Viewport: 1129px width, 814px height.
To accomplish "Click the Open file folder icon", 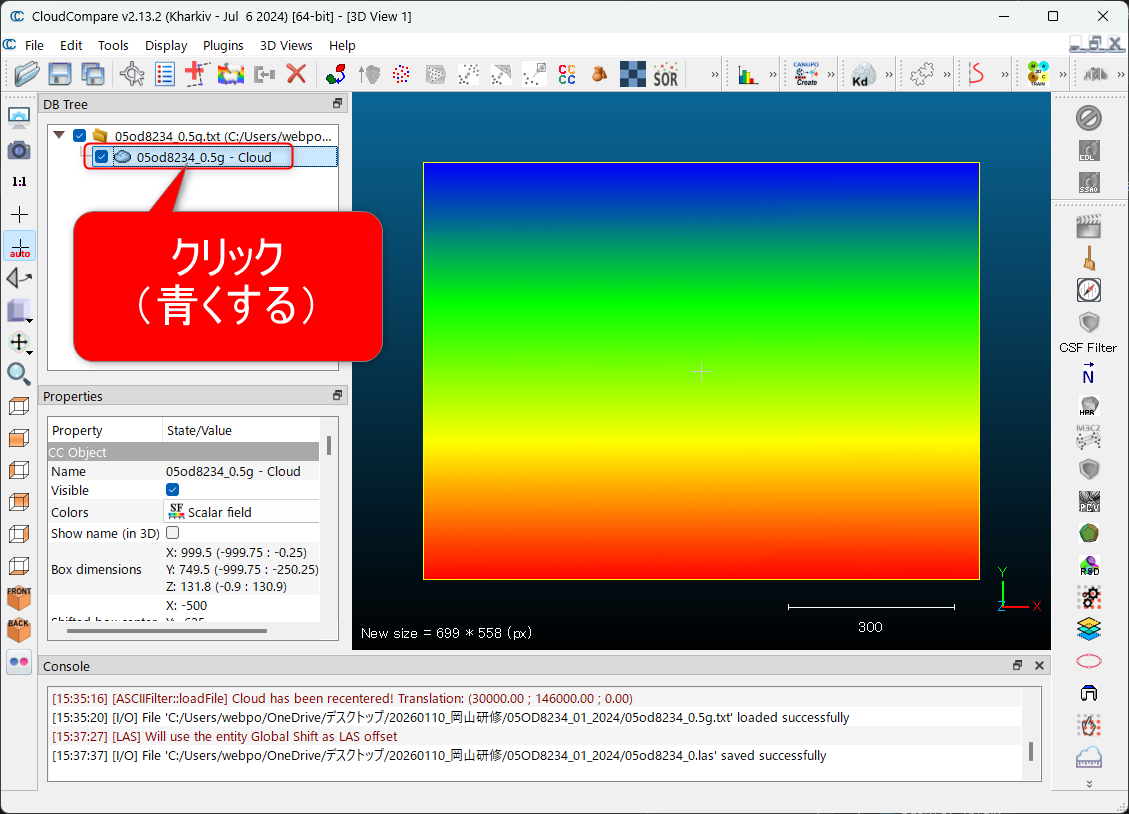I will tap(27, 73).
